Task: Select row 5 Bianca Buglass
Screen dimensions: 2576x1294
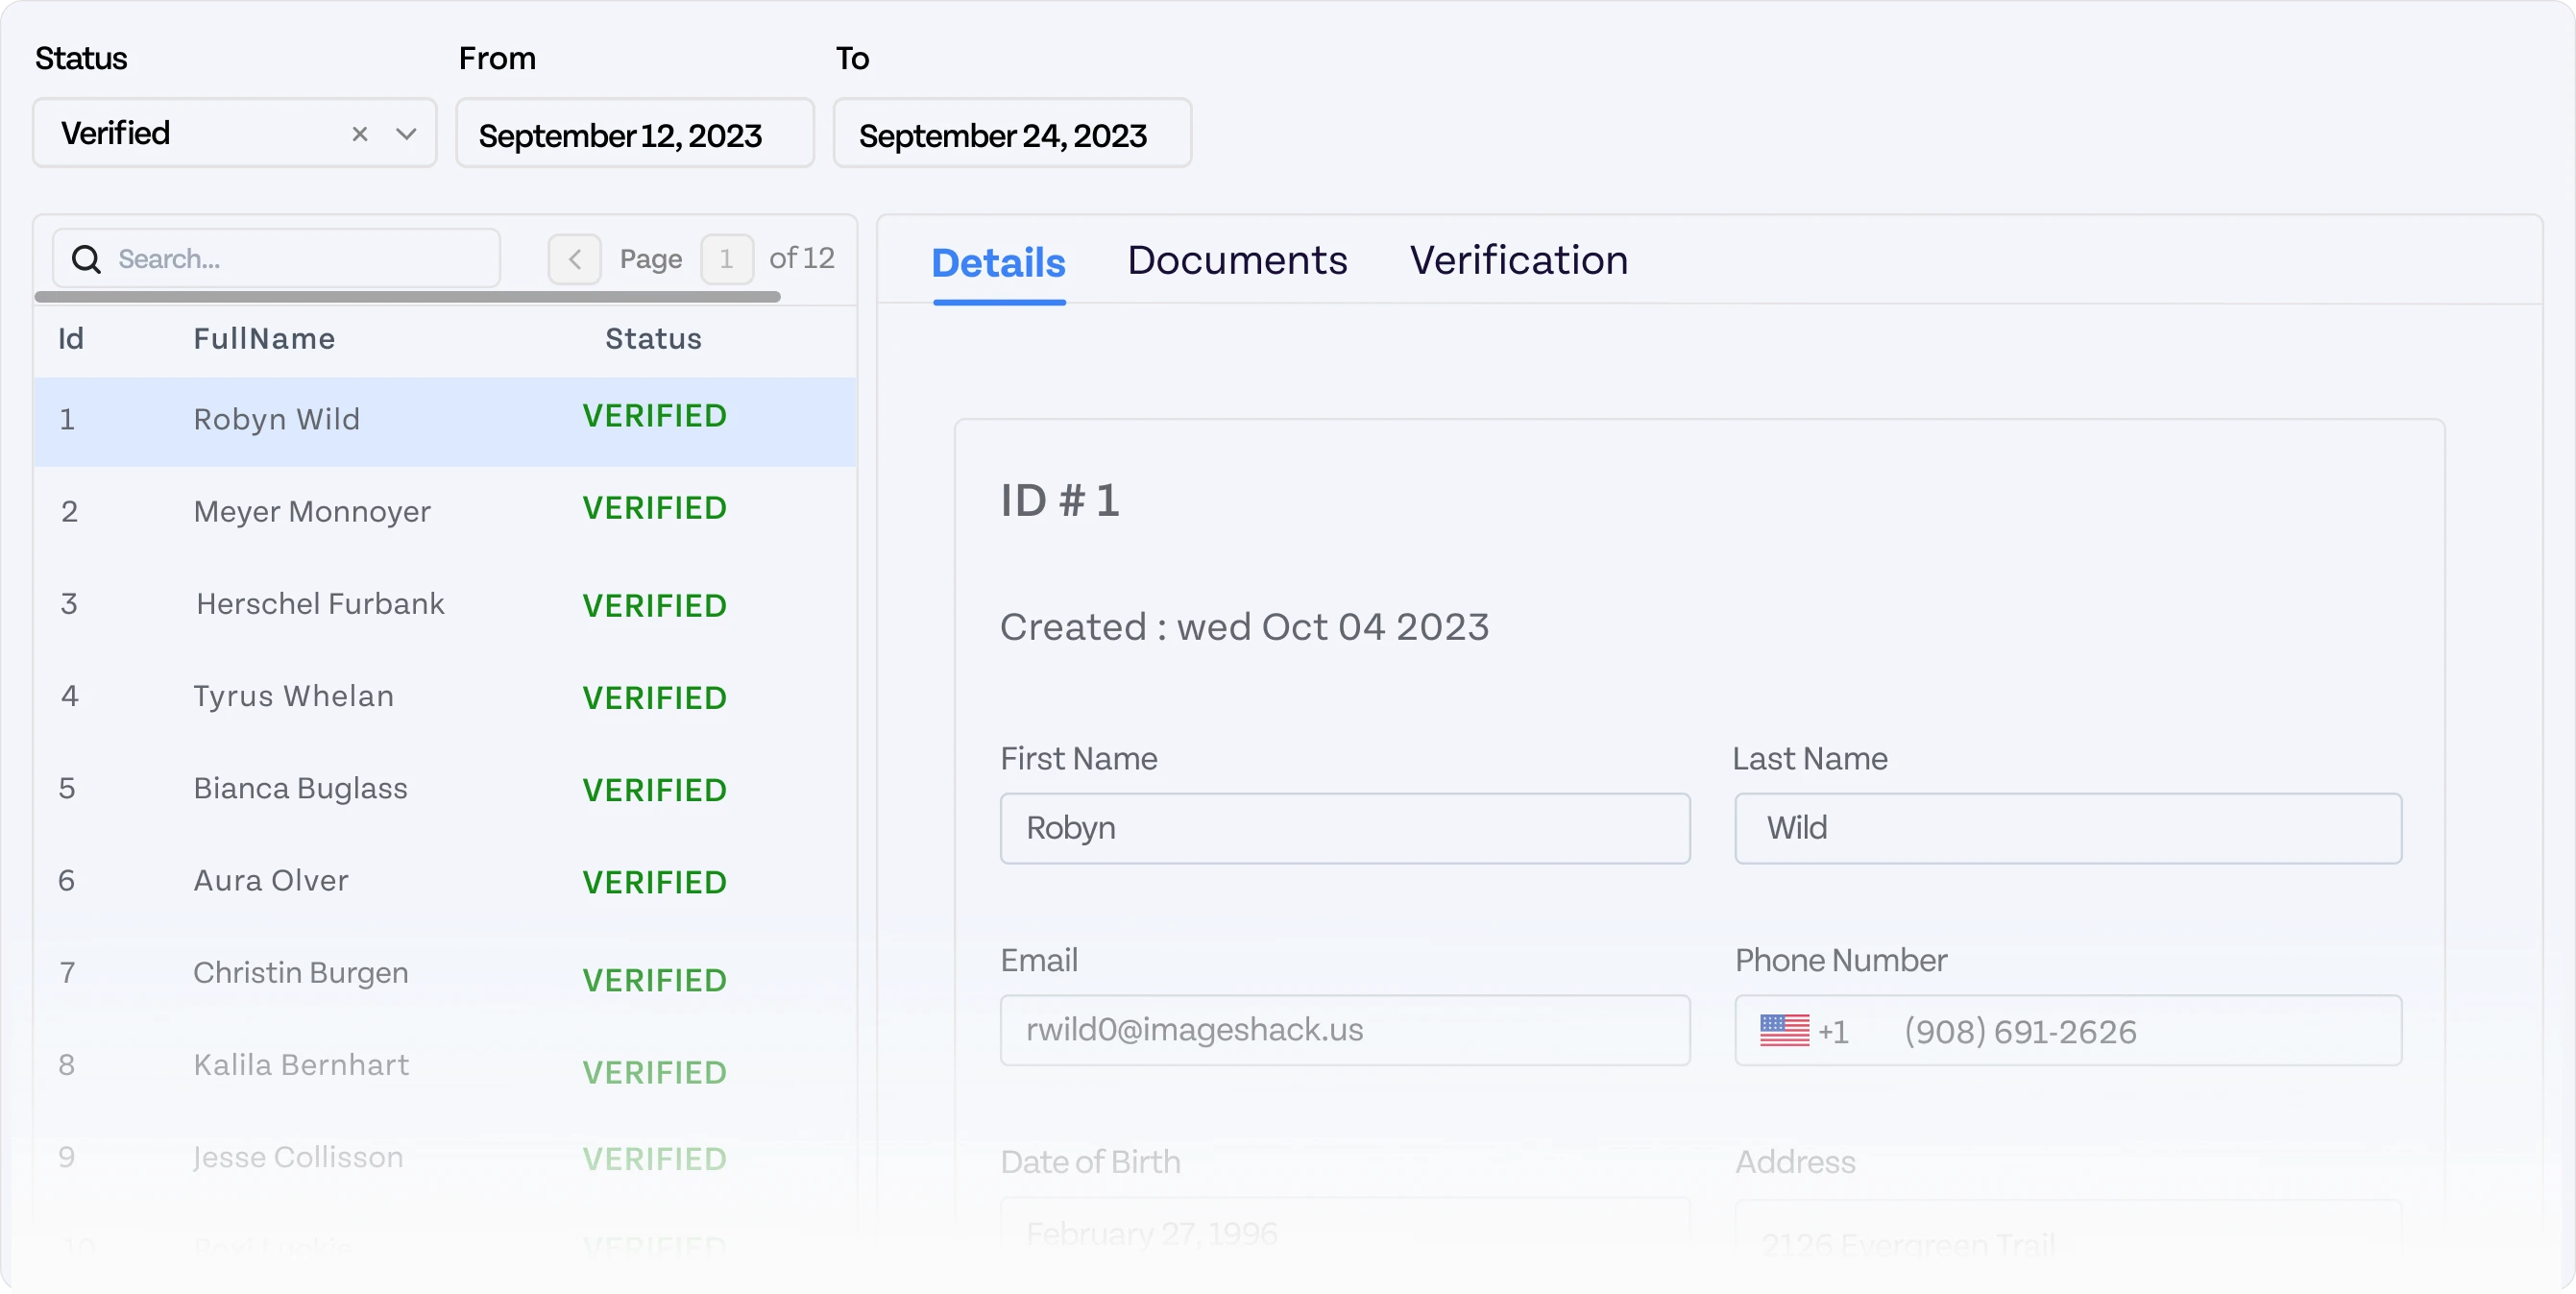Action: [x=446, y=789]
